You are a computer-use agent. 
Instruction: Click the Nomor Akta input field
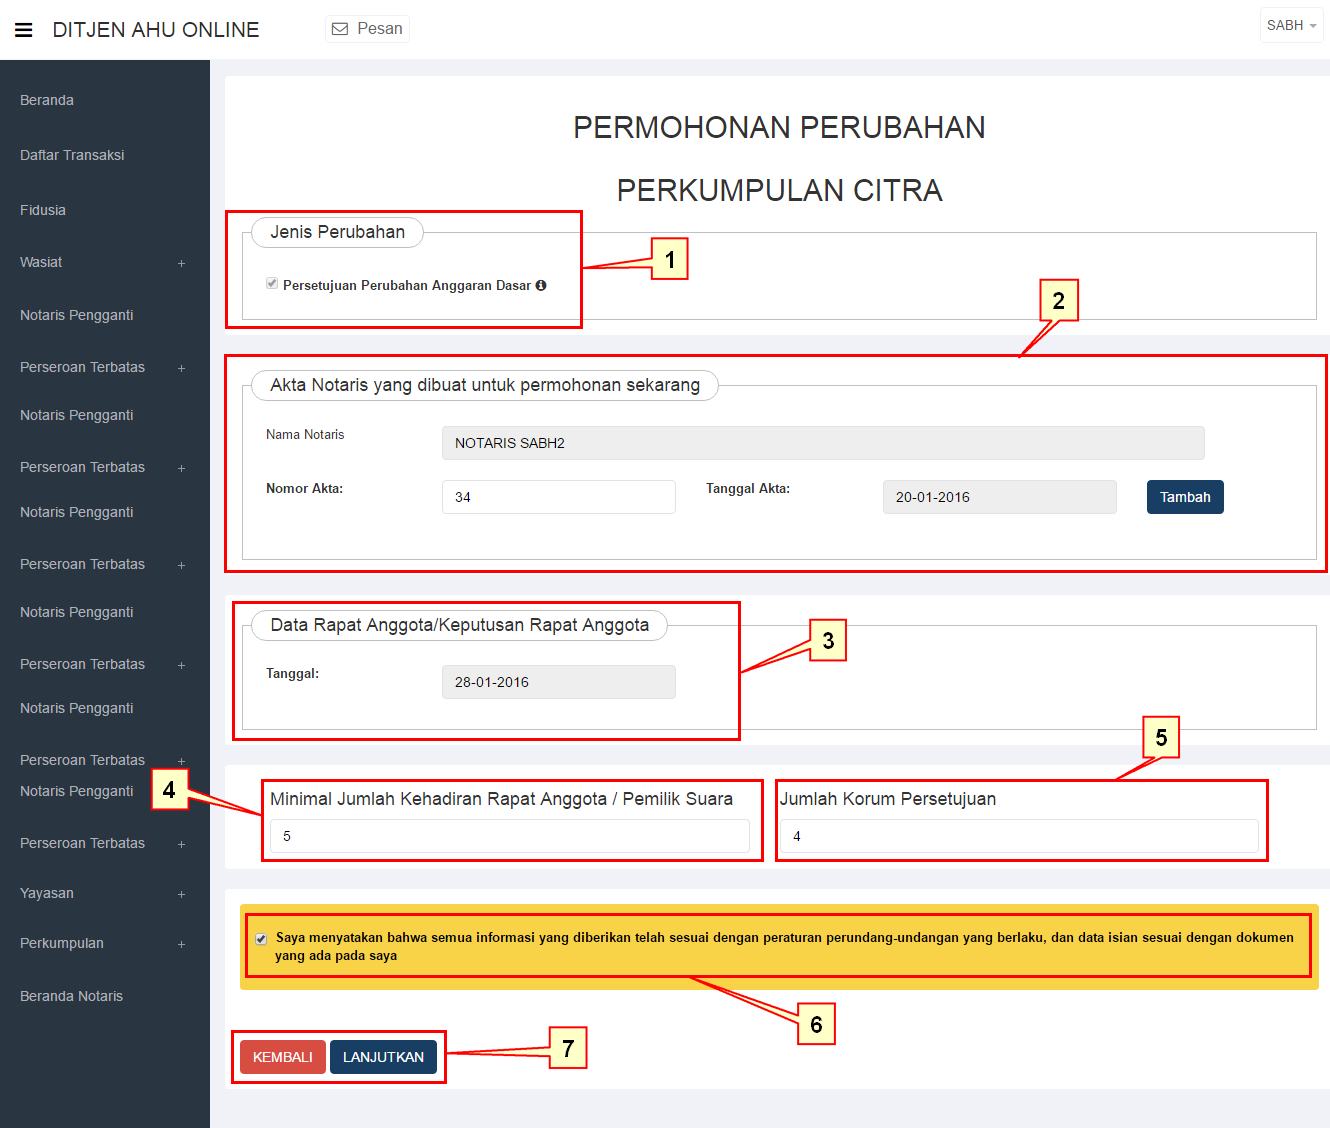click(x=558, y=497)
